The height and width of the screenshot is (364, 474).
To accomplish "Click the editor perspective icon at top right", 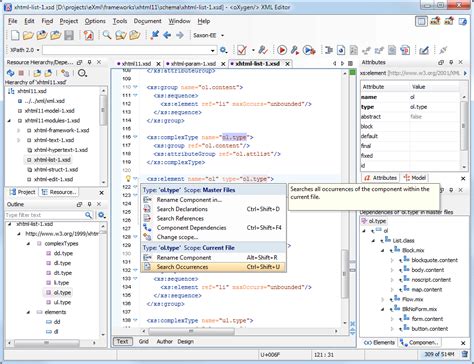I will click(x=422, y=21).
